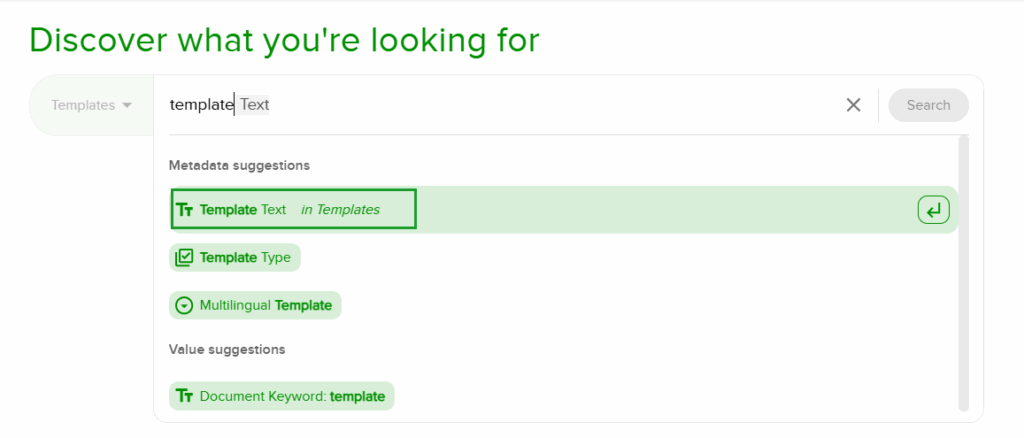Open the Templates scope selector label

coord(83,105)
